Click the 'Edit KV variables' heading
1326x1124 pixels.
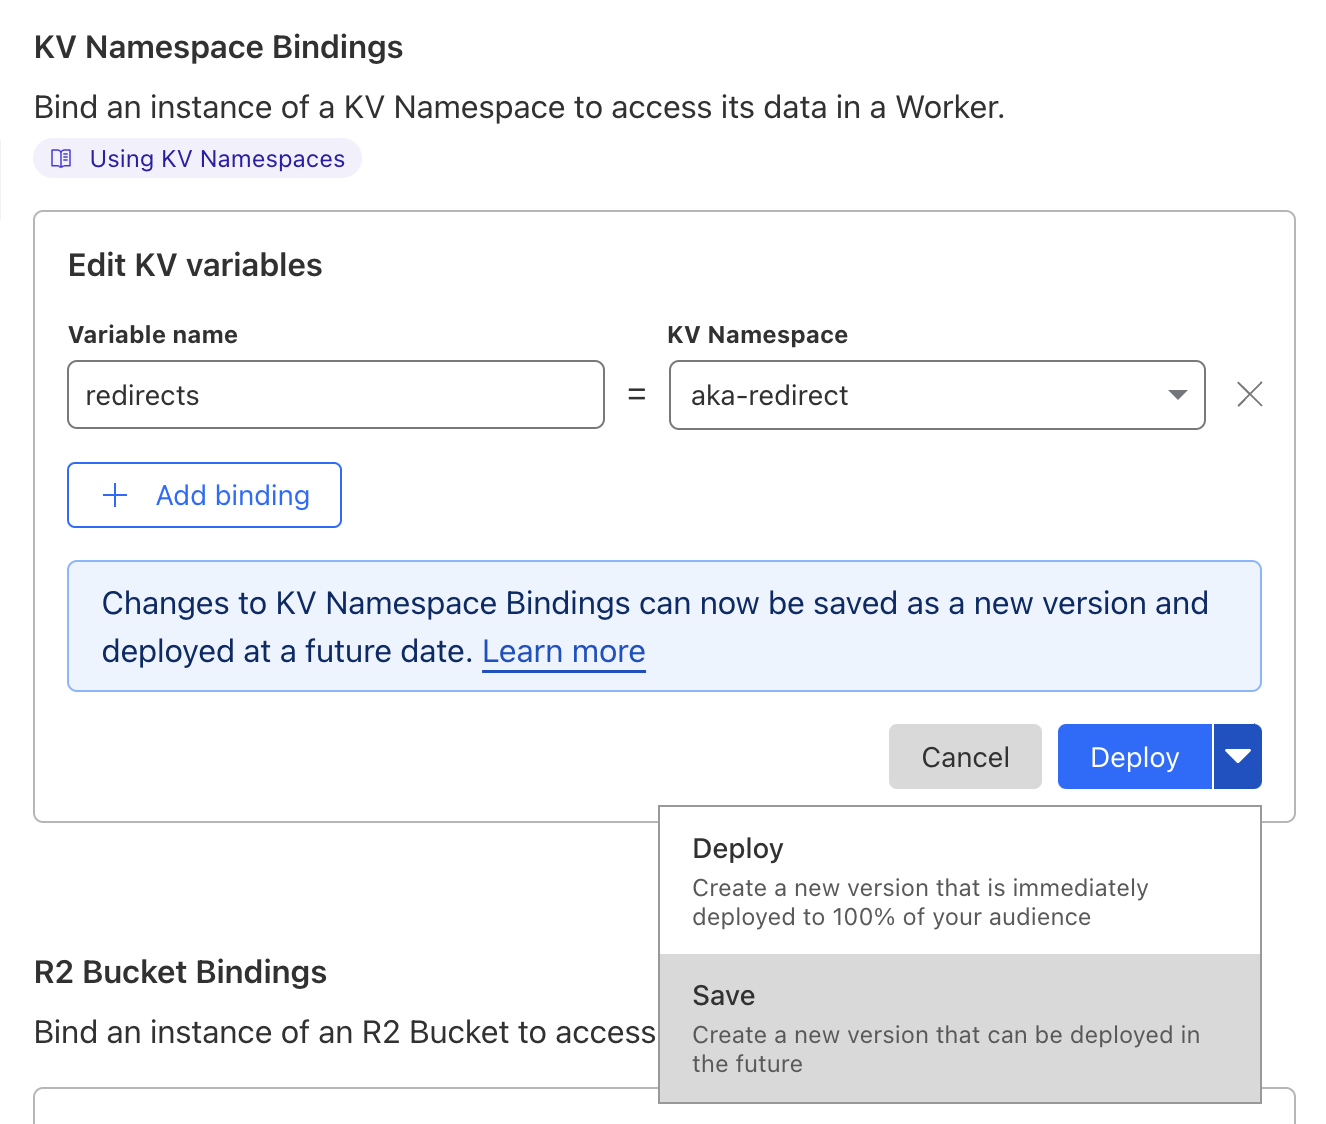195,265
